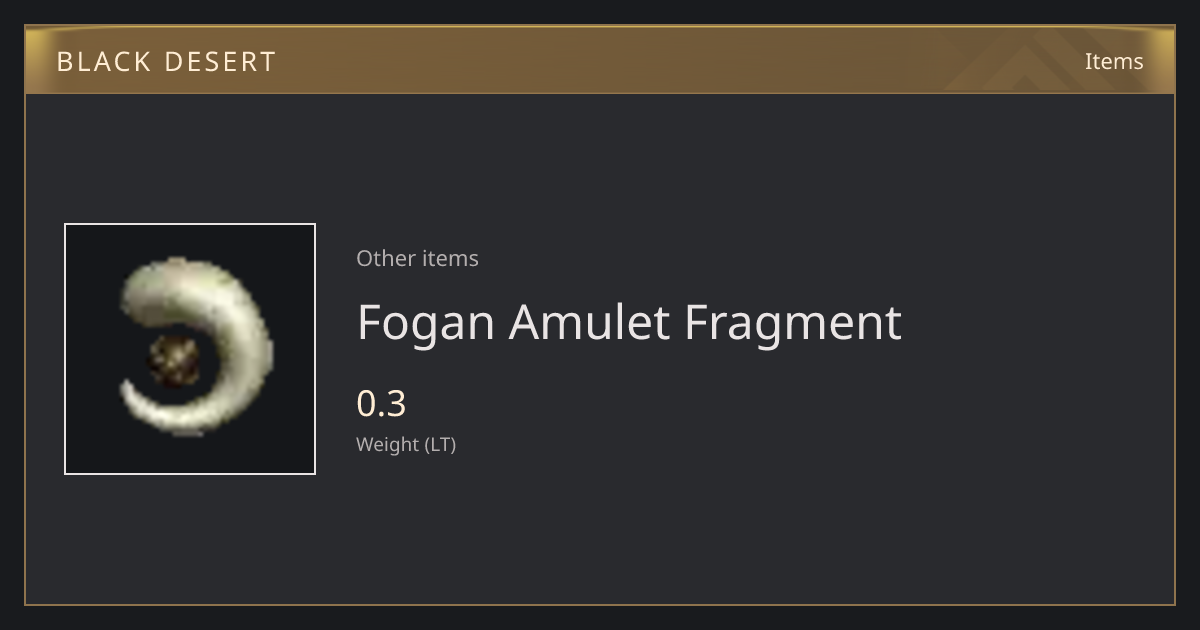Click the 0.3 weight value
Screen dimensions: 1200x630
coord(381,404)
